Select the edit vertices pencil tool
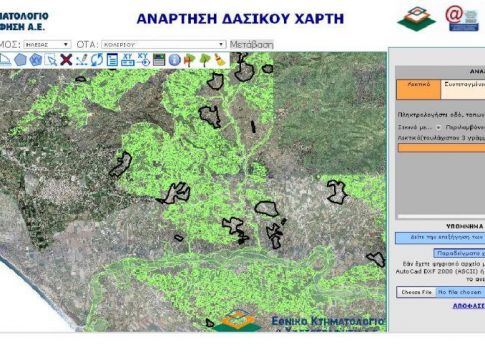 coord(82,60)
